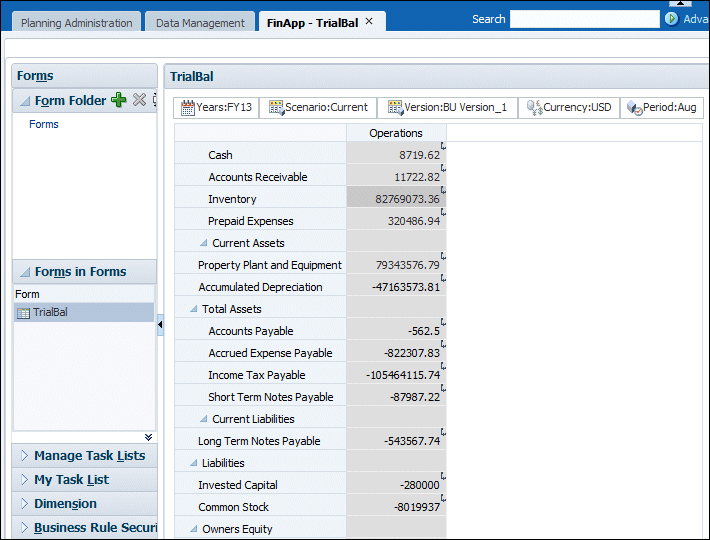Image resolution: width=710 pixels, height=540 pixels.
Task: Click the Operations column header
Action: (396, 133)
